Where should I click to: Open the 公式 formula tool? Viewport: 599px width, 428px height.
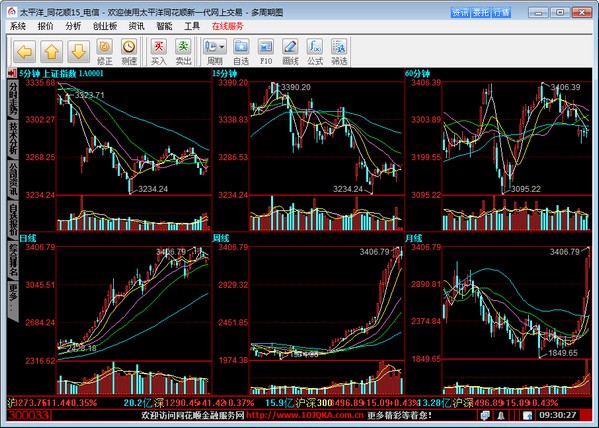(315, 52)
